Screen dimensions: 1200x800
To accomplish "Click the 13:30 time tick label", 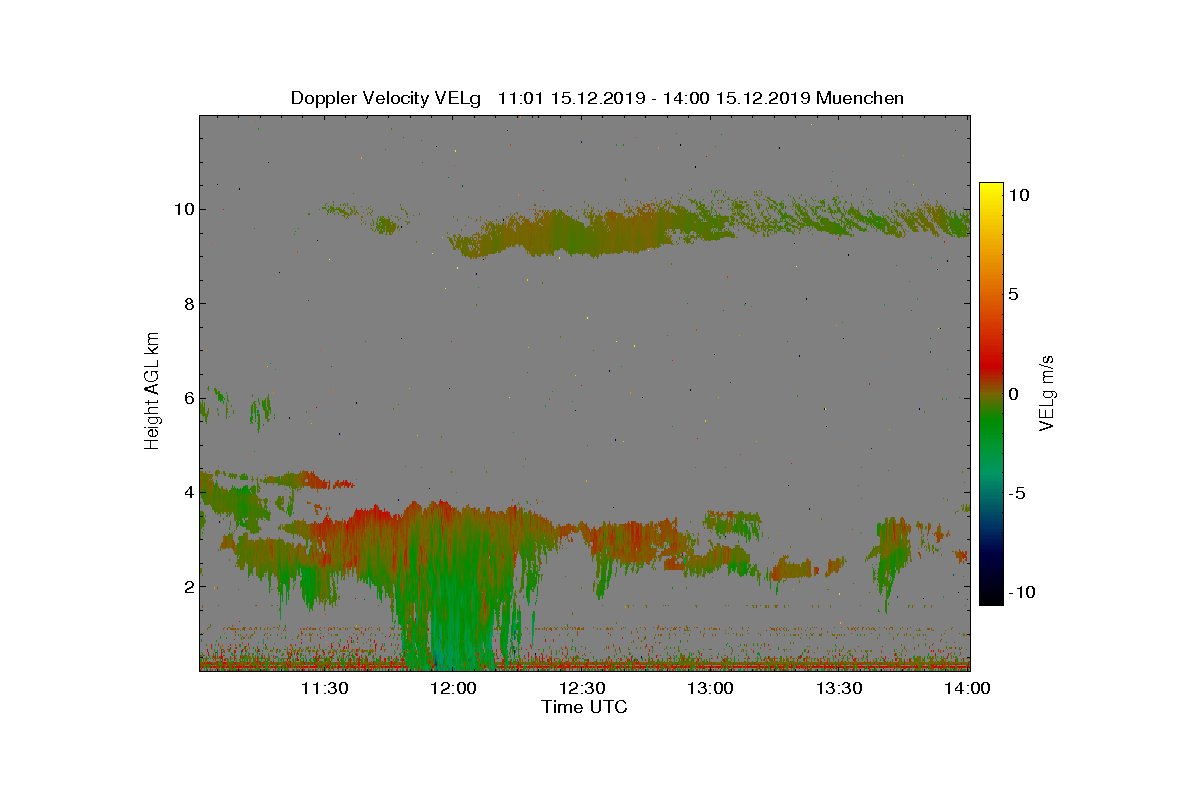I will click(841, 688).
